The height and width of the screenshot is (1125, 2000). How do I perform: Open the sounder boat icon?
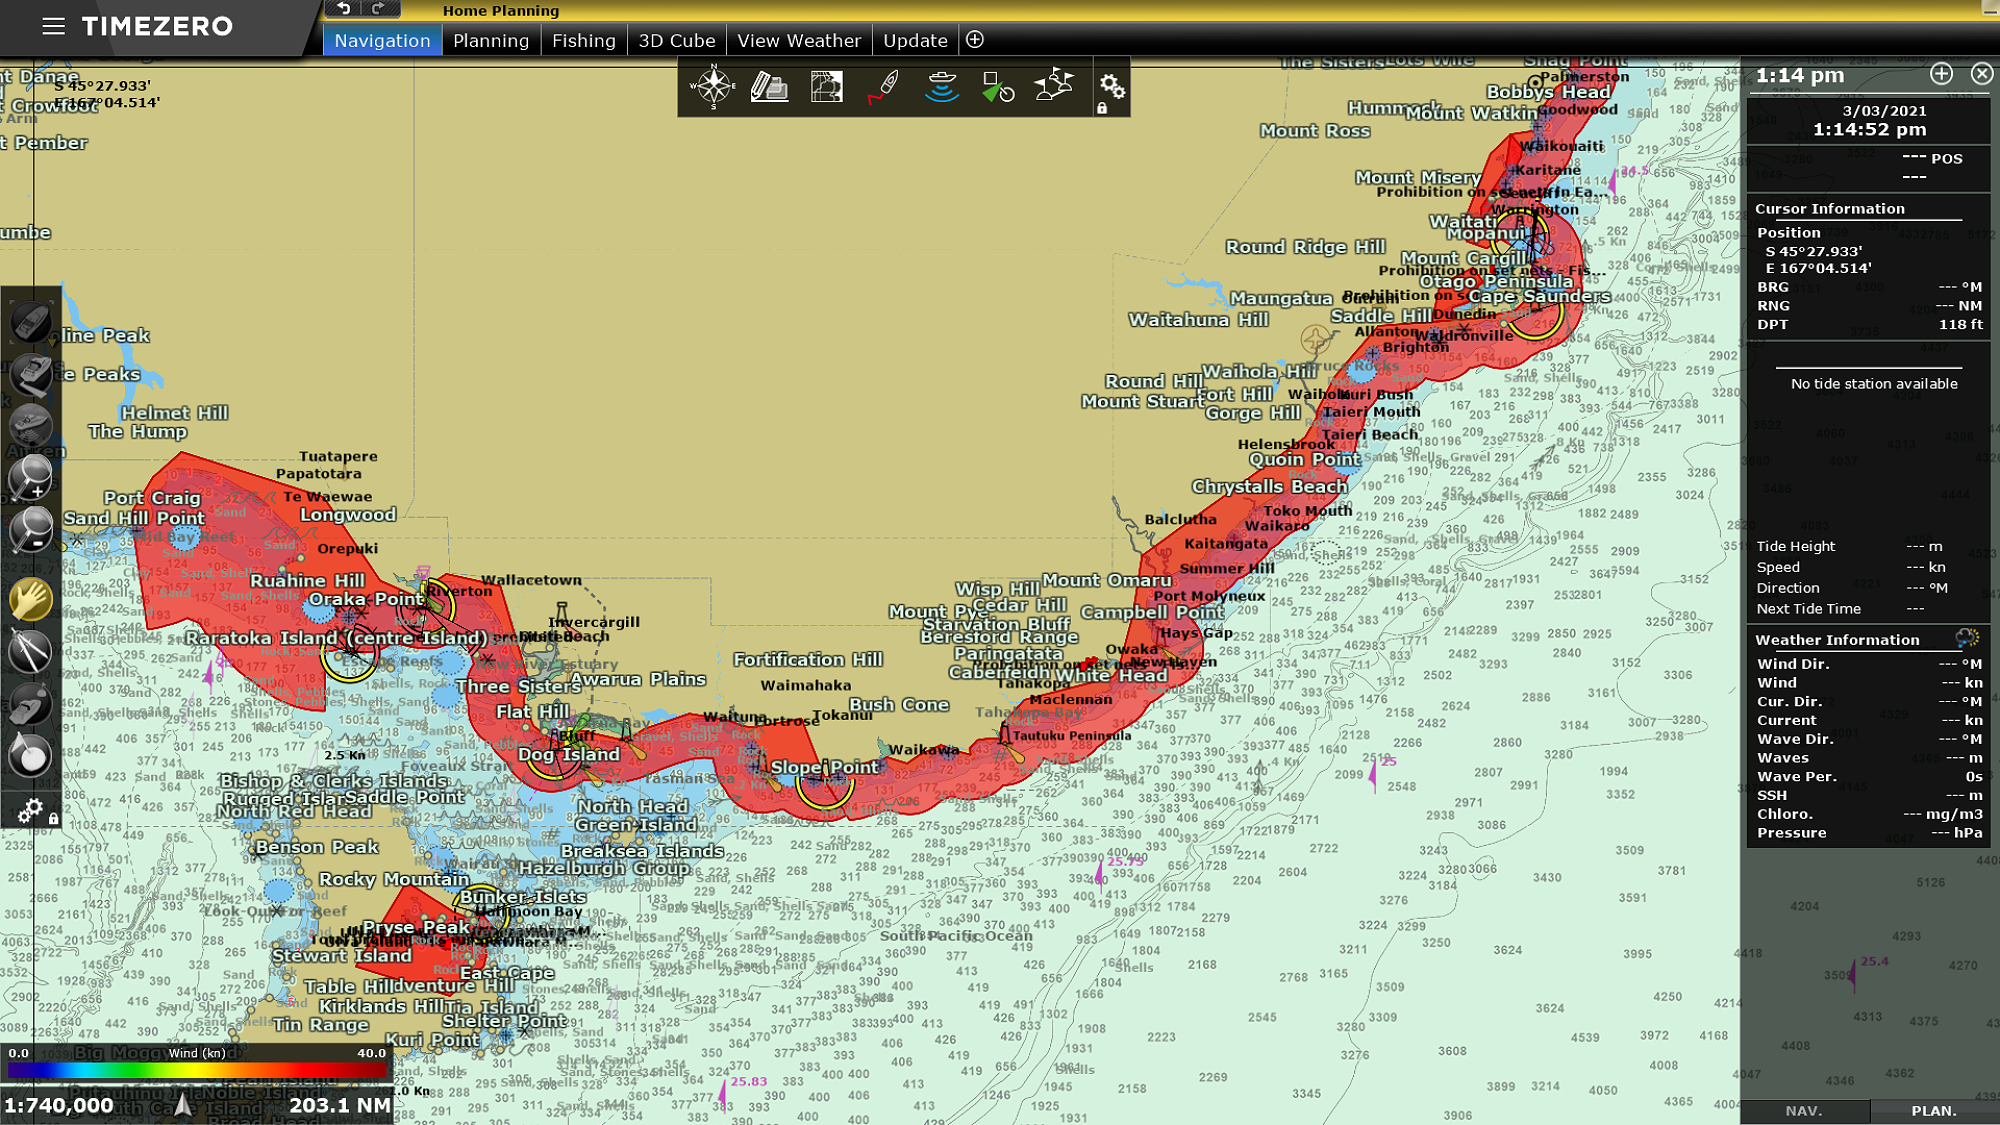pos(941,87)
